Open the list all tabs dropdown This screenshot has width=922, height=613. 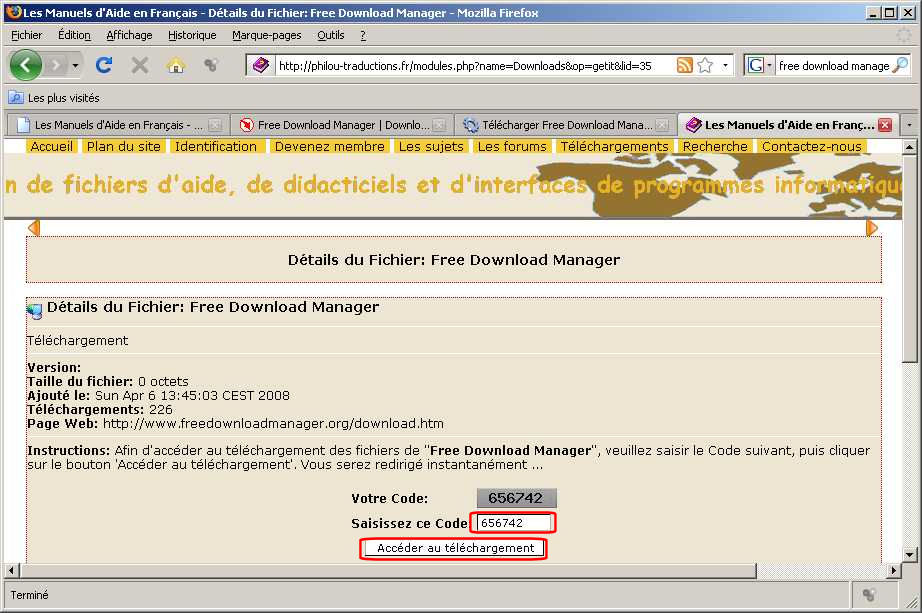909,125
